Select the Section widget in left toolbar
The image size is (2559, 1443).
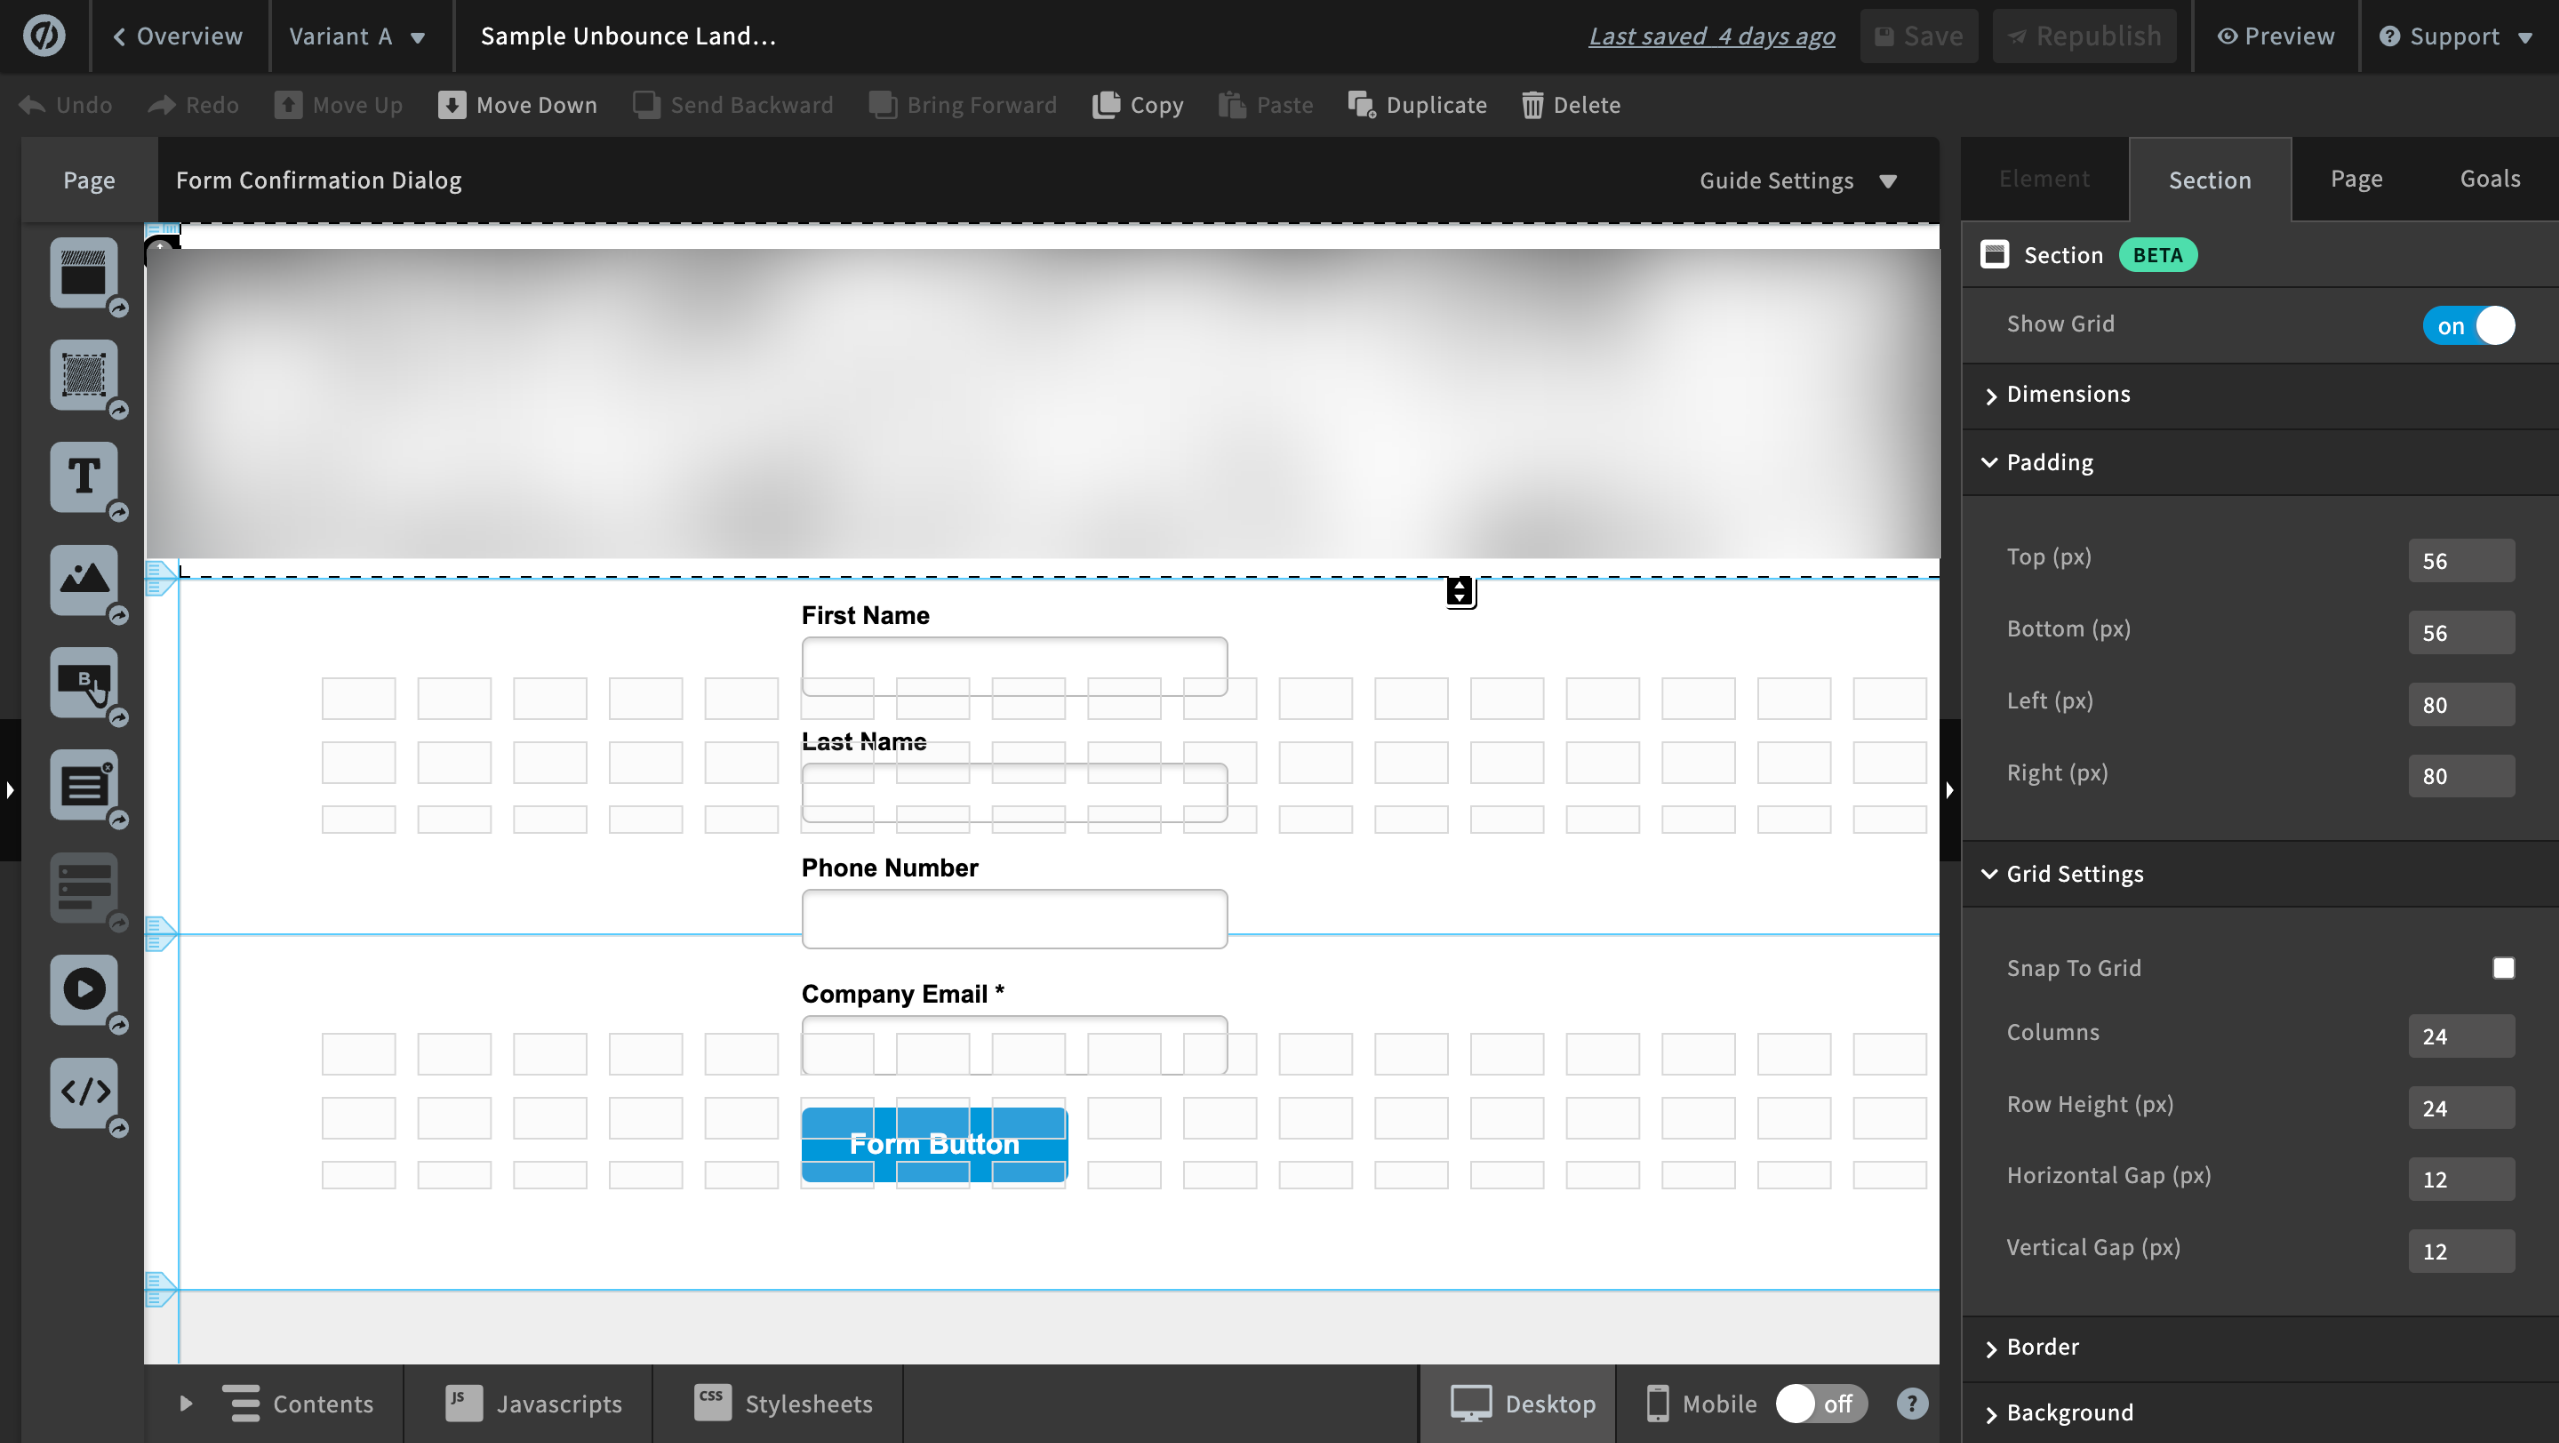[x=84, y=272]
